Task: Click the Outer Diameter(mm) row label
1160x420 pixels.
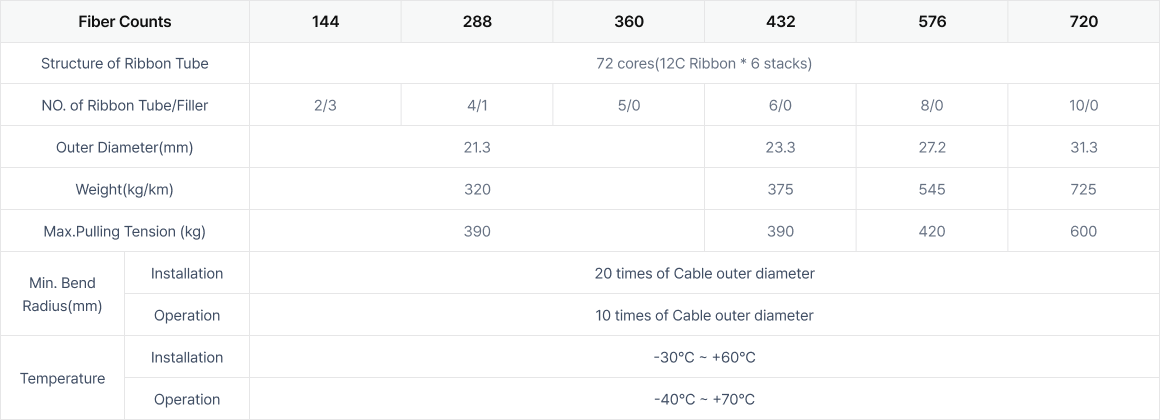Action: (x=124, y=147)
